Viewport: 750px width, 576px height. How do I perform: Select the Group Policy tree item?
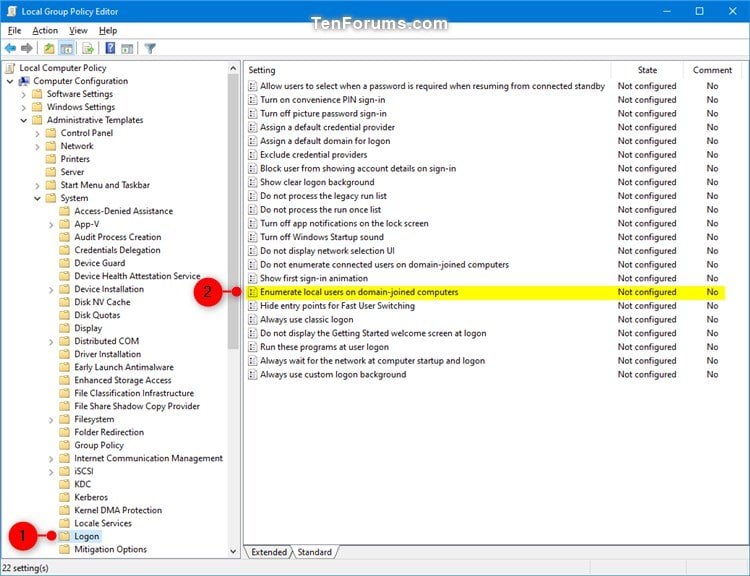point(99,445)
